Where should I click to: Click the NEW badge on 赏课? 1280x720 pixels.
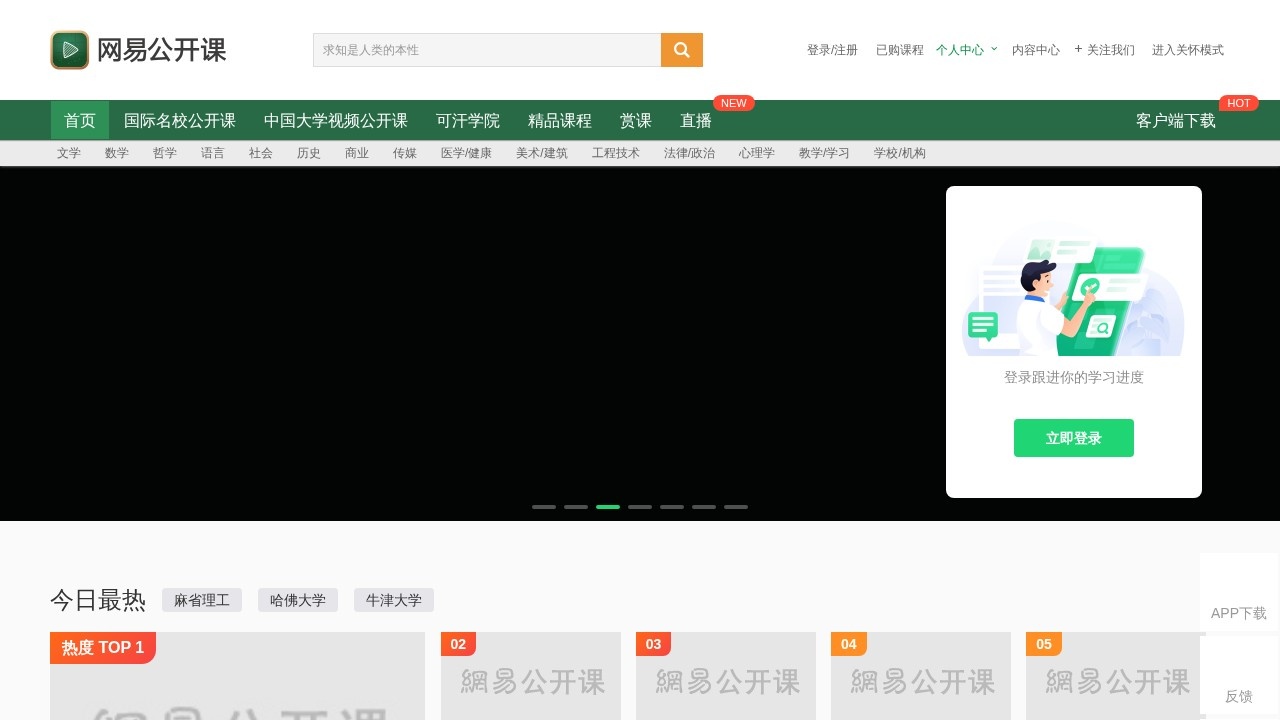click(x=733, y=103)
